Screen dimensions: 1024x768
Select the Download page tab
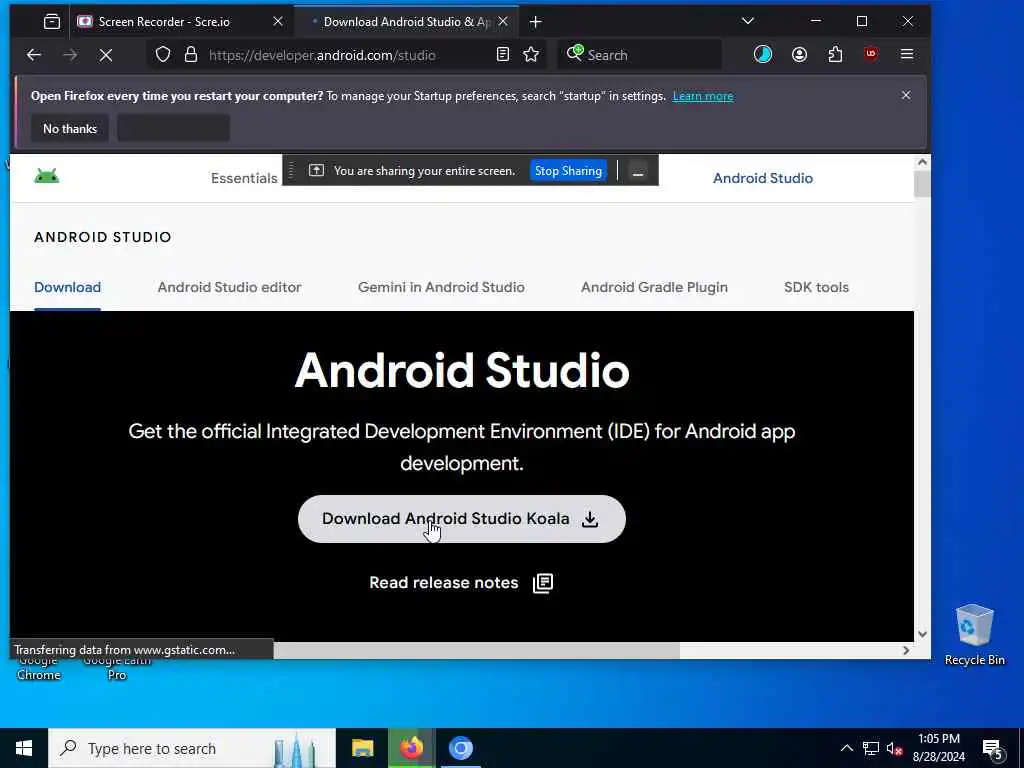pyautogui.click(x=67, y=287)
